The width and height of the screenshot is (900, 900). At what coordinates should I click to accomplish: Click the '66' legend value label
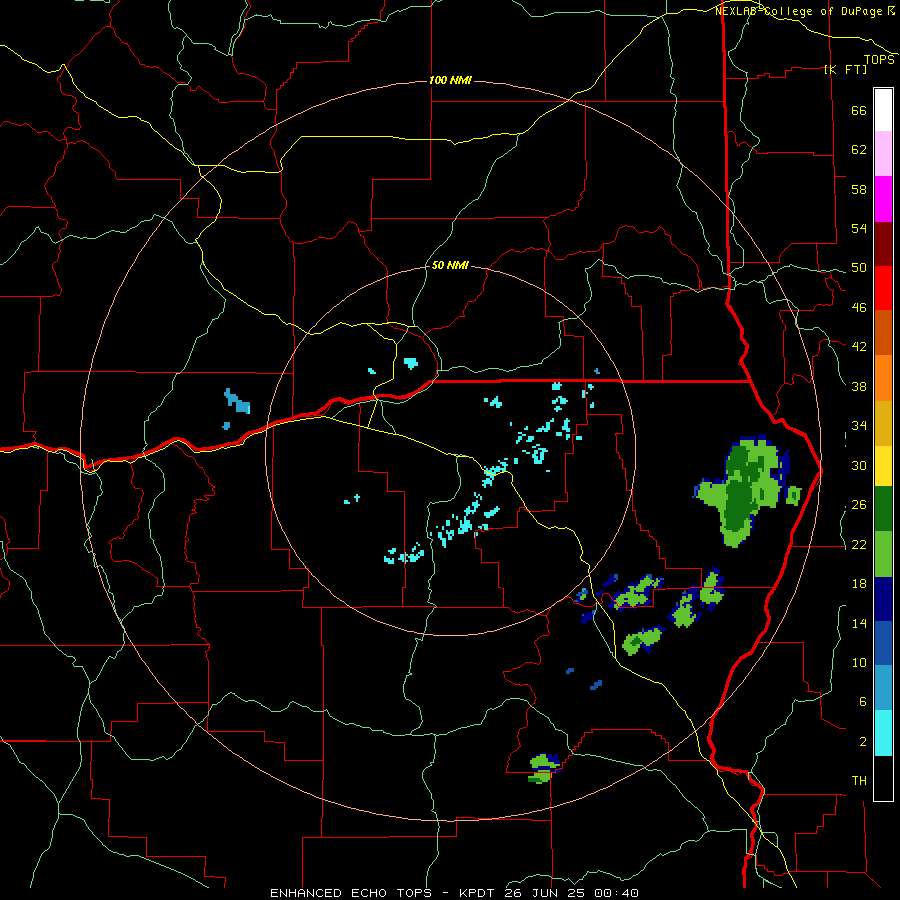pos(859,111)
